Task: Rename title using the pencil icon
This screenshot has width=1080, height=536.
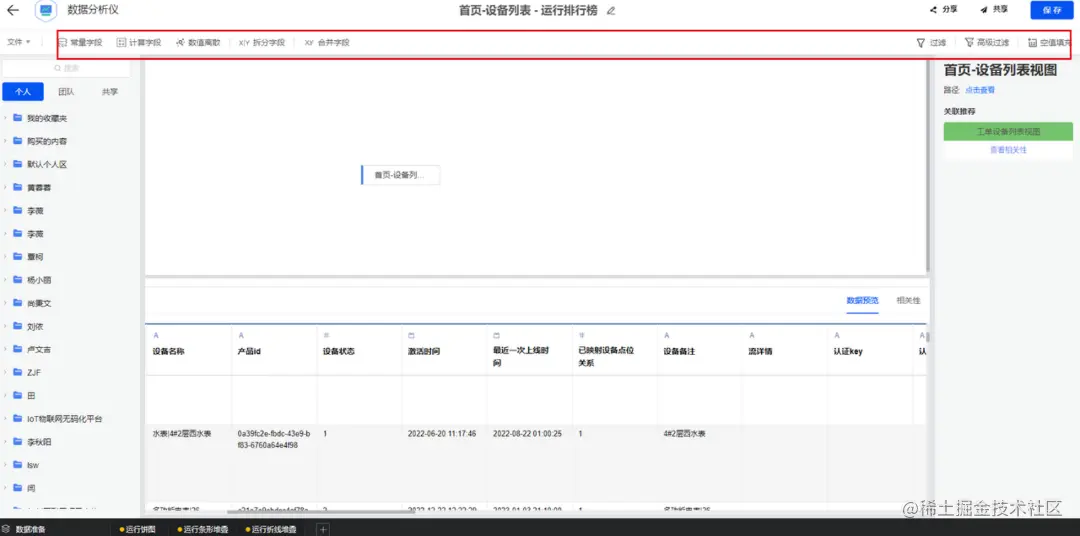Action: (610, 10)
